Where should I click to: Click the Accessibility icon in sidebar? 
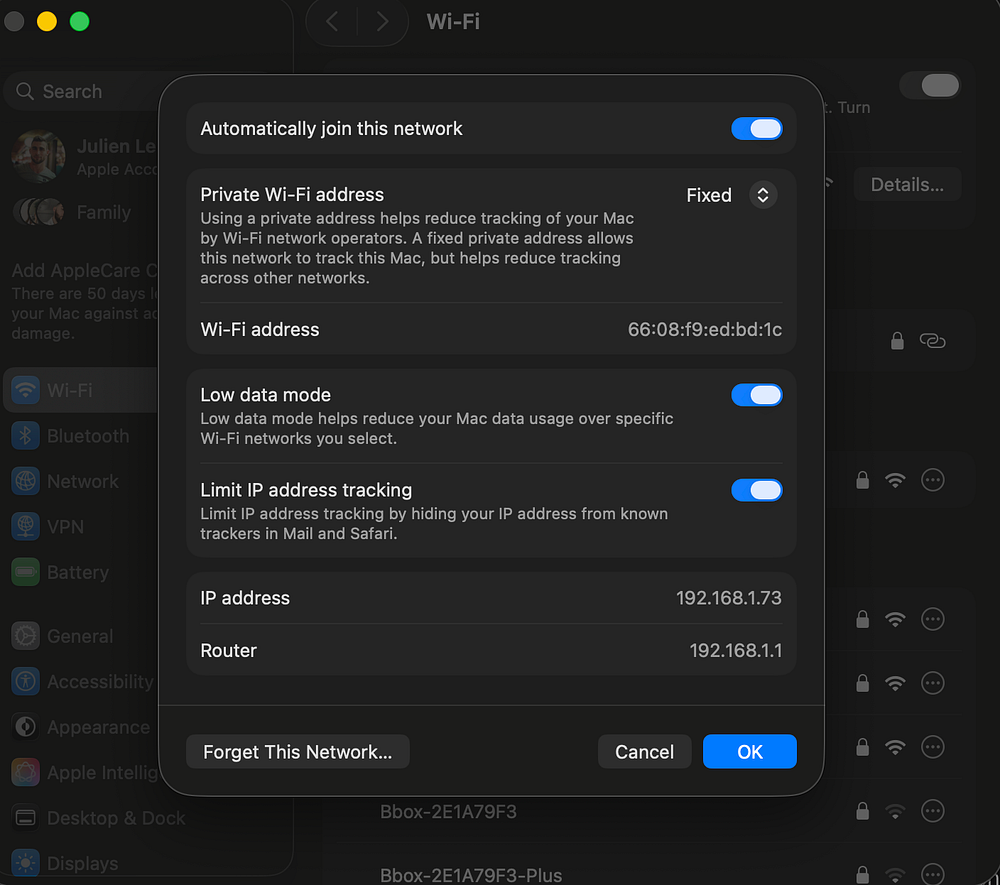pyautogui.click(x=26, y=682)
